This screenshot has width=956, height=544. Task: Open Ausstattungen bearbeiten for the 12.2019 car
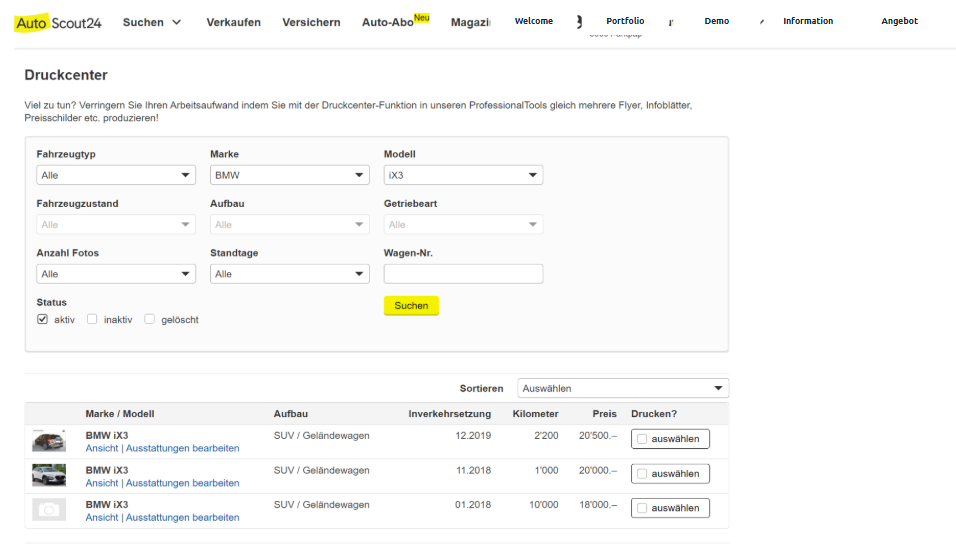click(x=182, y=448)
